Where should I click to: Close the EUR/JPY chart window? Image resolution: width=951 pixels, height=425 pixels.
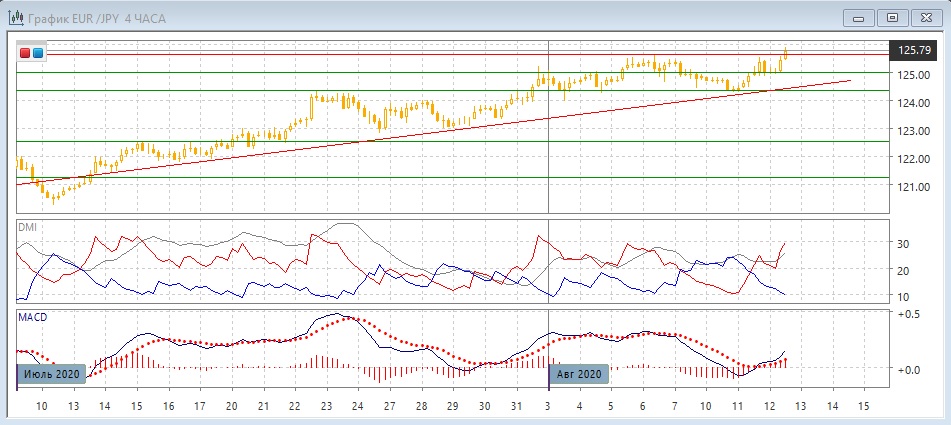pyautogui.click(x=925, y=16)
